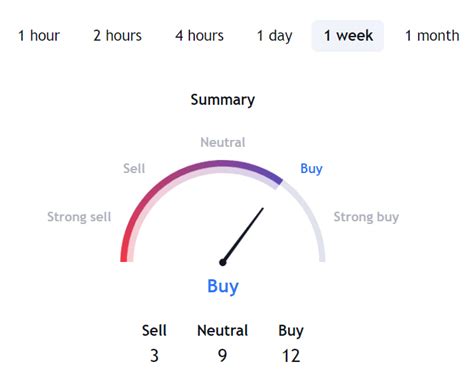Click the large blue Buy rating text

[x=223, y=286]
